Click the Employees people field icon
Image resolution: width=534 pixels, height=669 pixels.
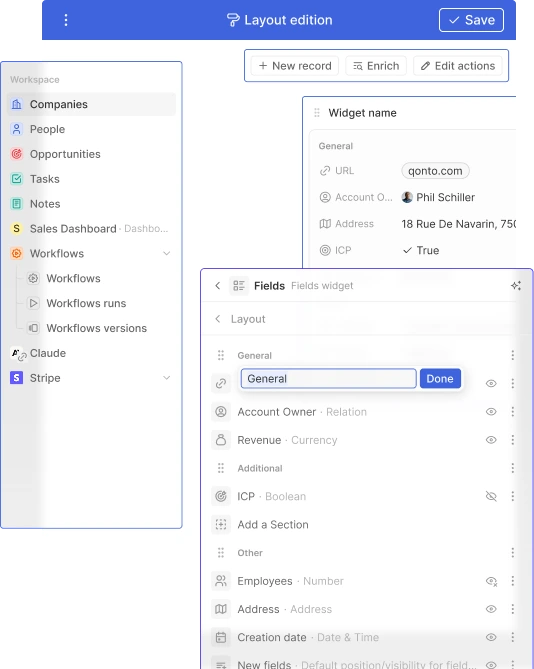[x=221, y=581]
